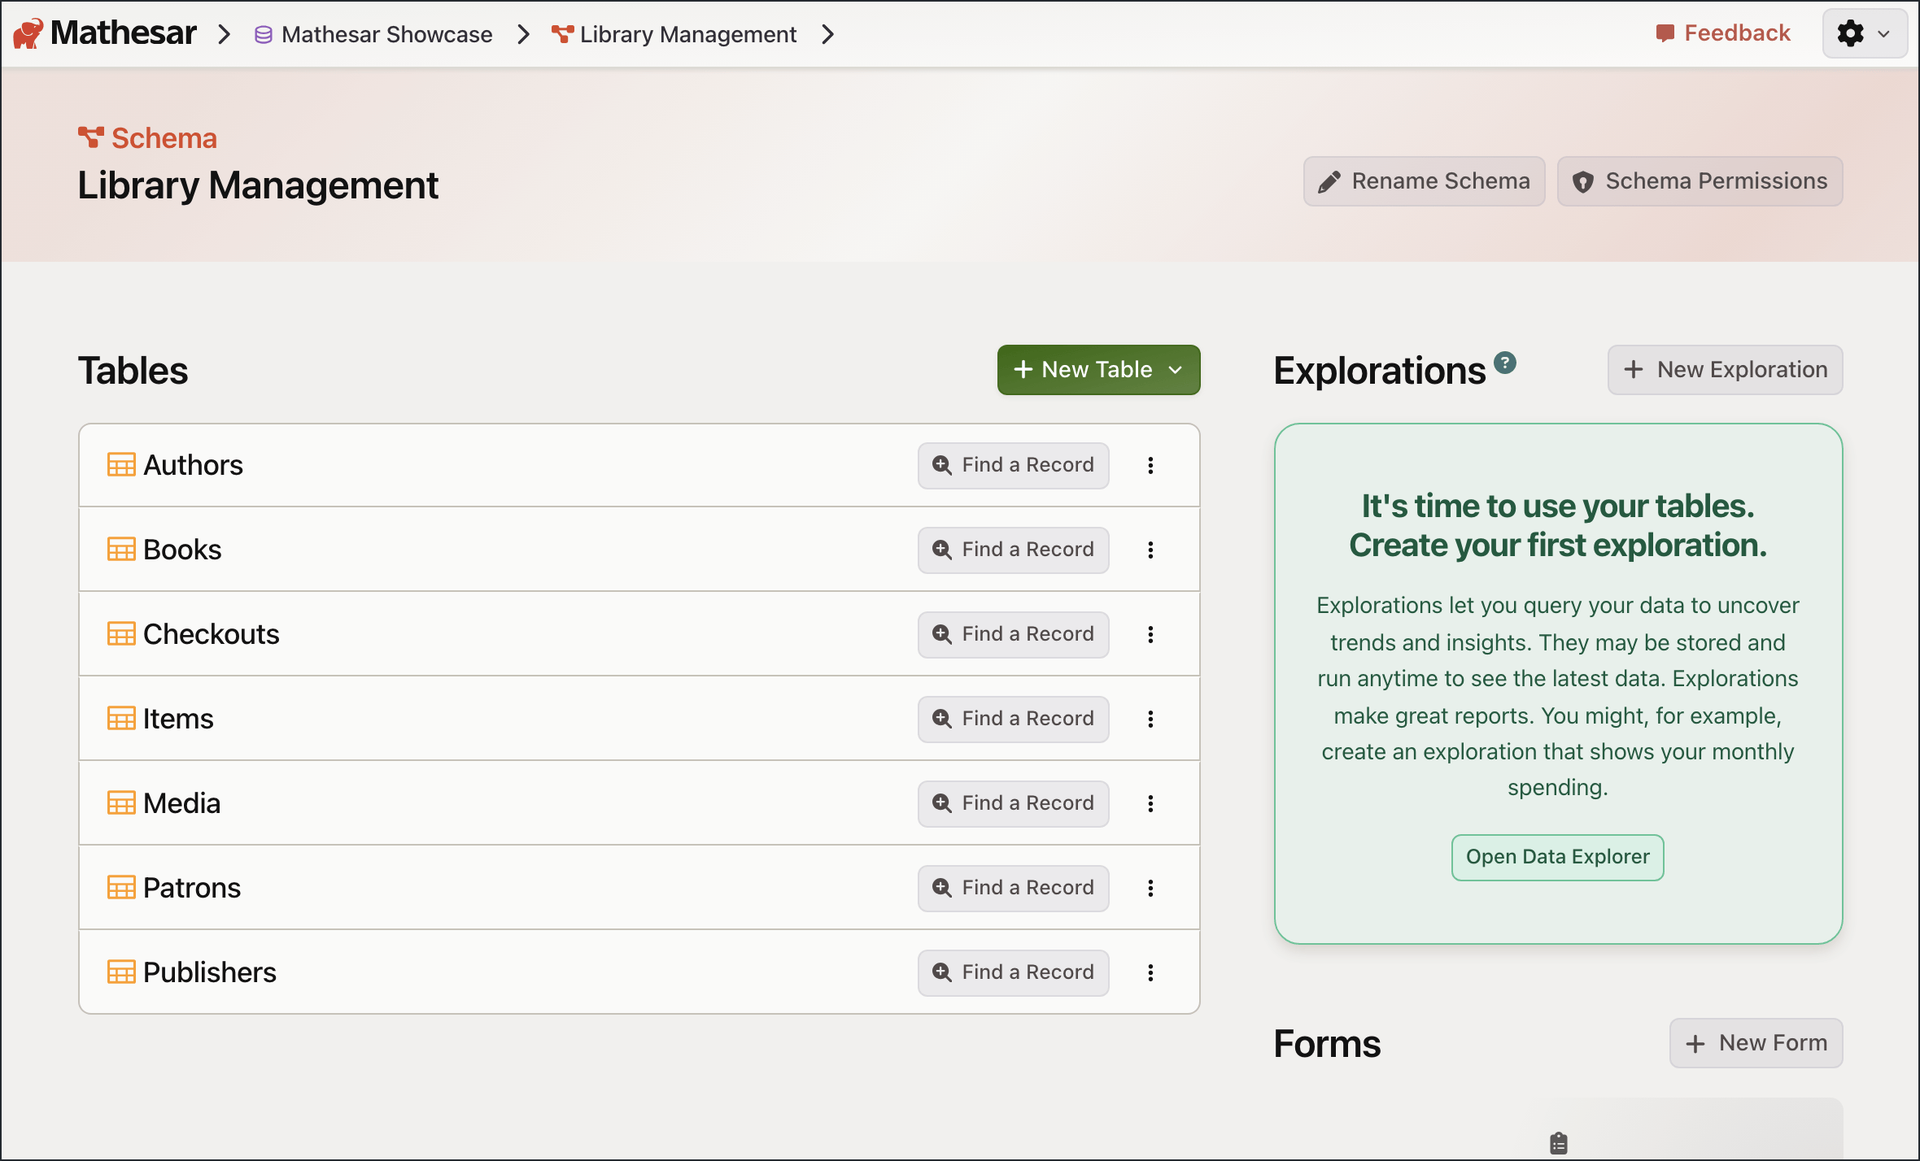Image resolution: width=1920 pixels, height=1161 pixels.
Task: Click Find a Record for Media
Action: (1013, 804)
